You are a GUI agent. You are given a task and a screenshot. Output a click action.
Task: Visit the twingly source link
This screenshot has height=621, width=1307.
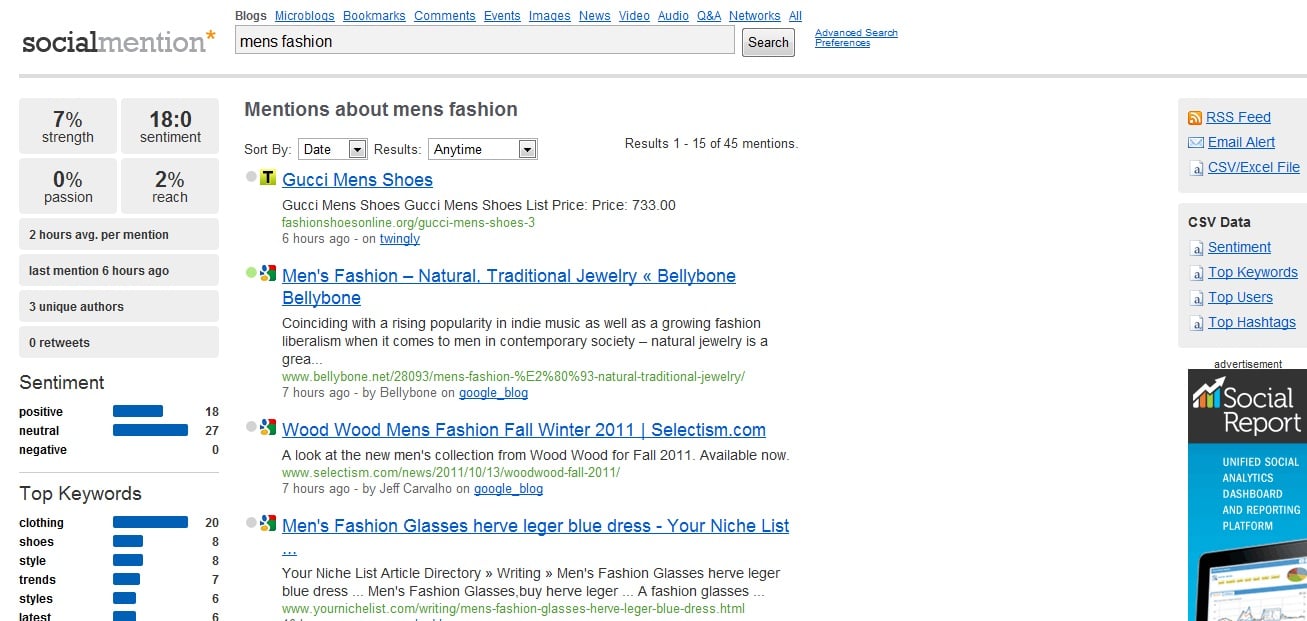tap(400, 239)
